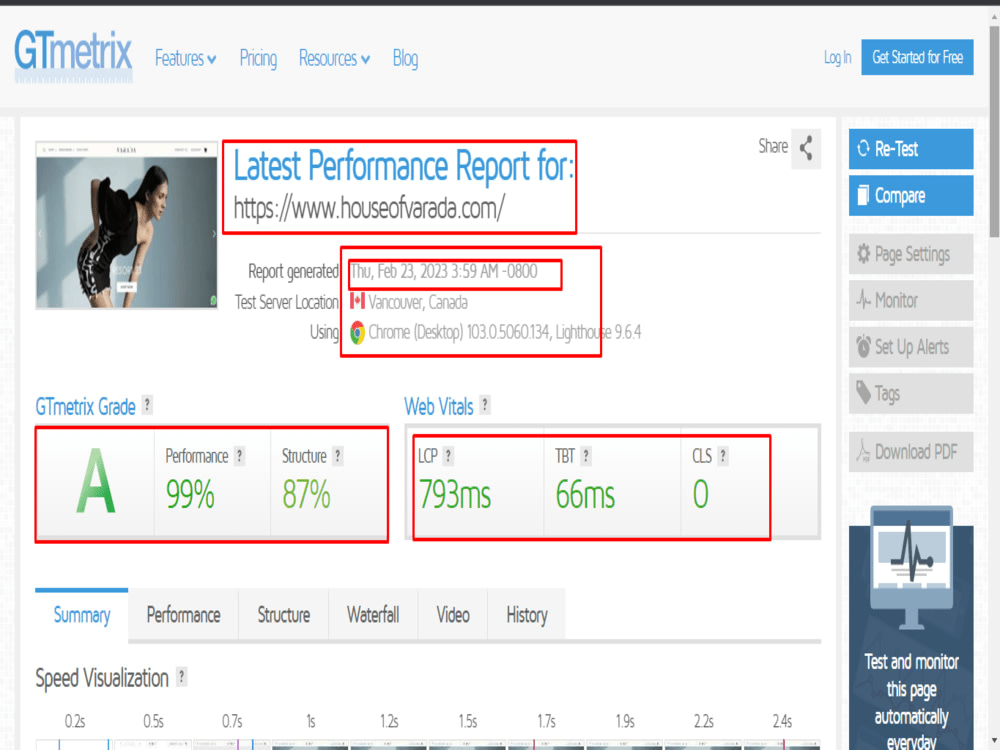Click the 99% Performance score
1000x750 pixels.
[x=190, y=494]
